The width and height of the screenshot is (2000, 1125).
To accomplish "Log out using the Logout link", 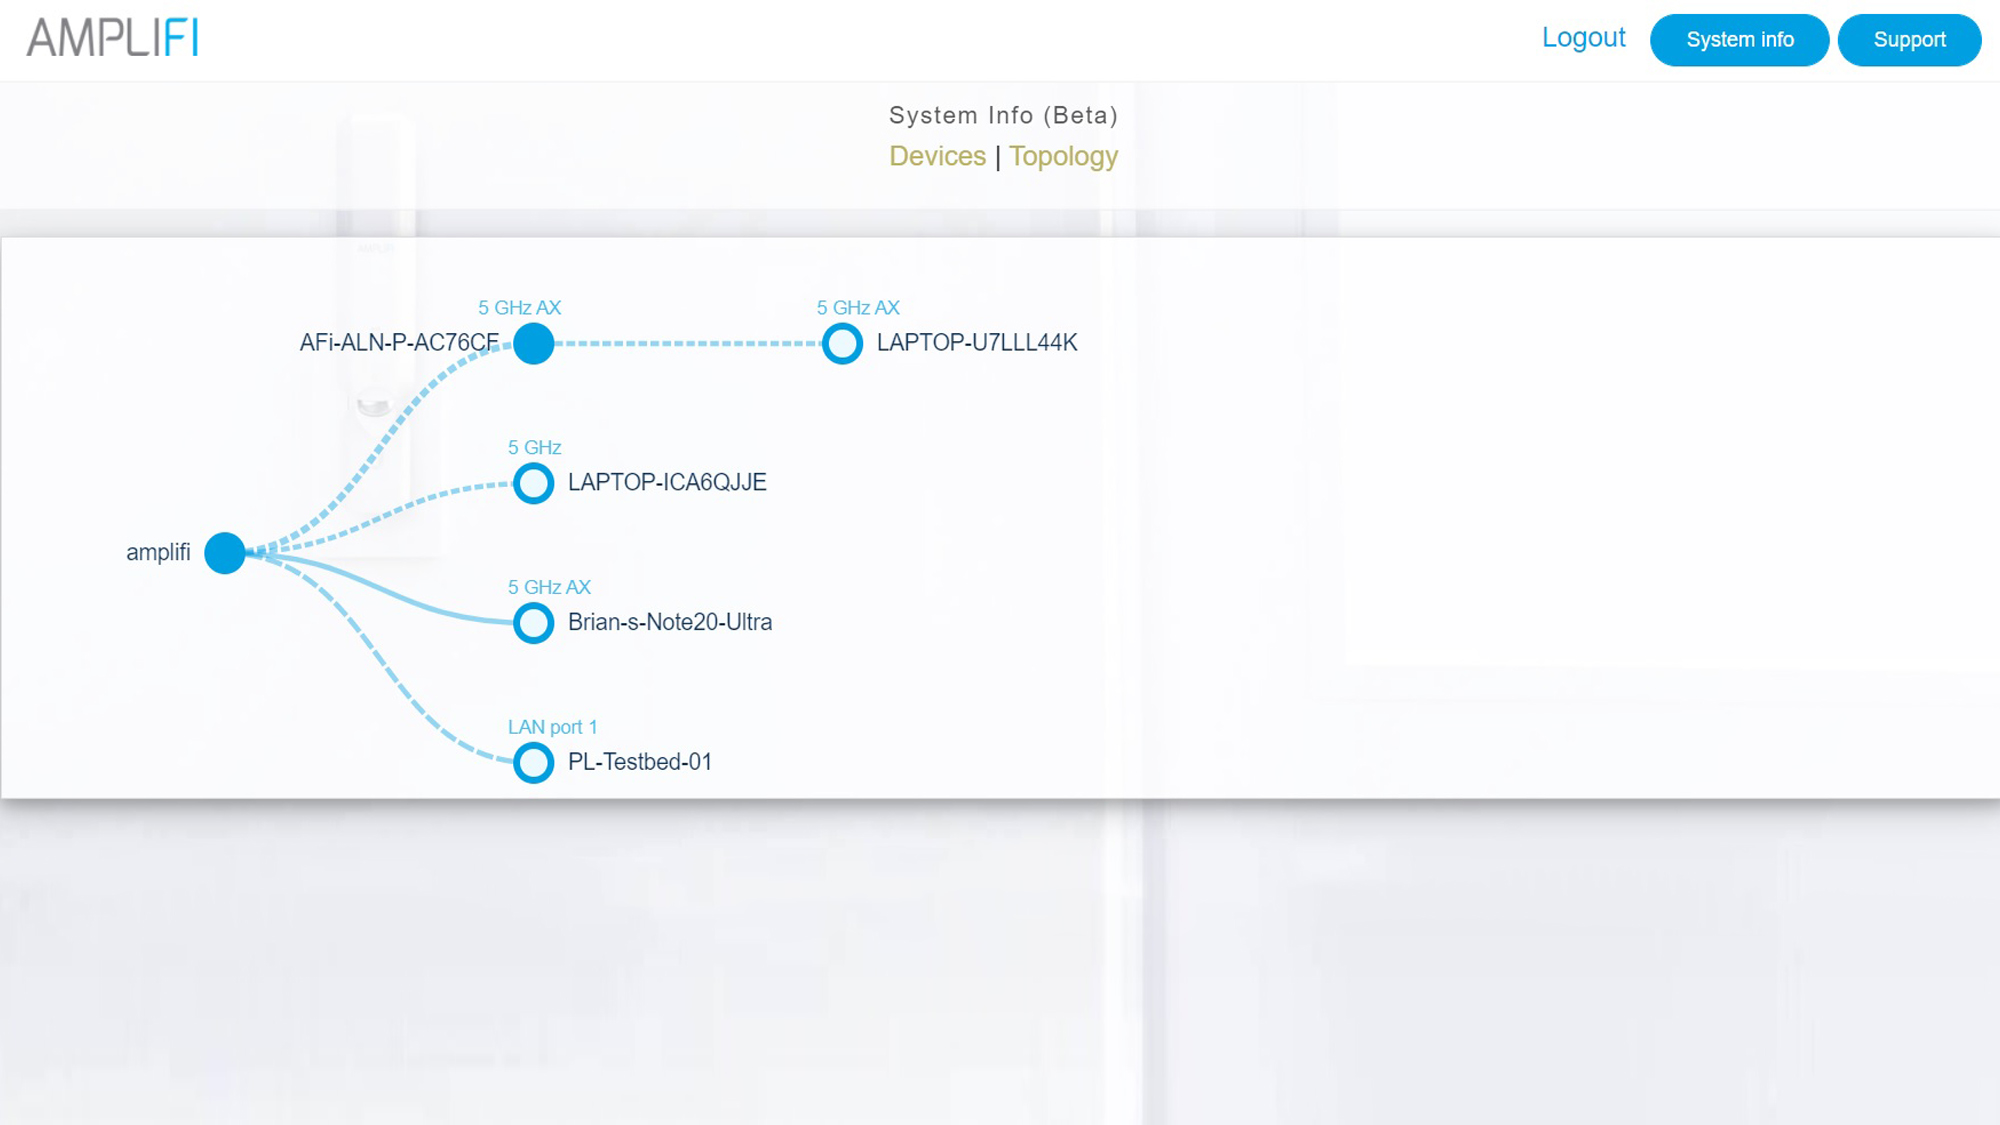I will (x=1583, y=38).
